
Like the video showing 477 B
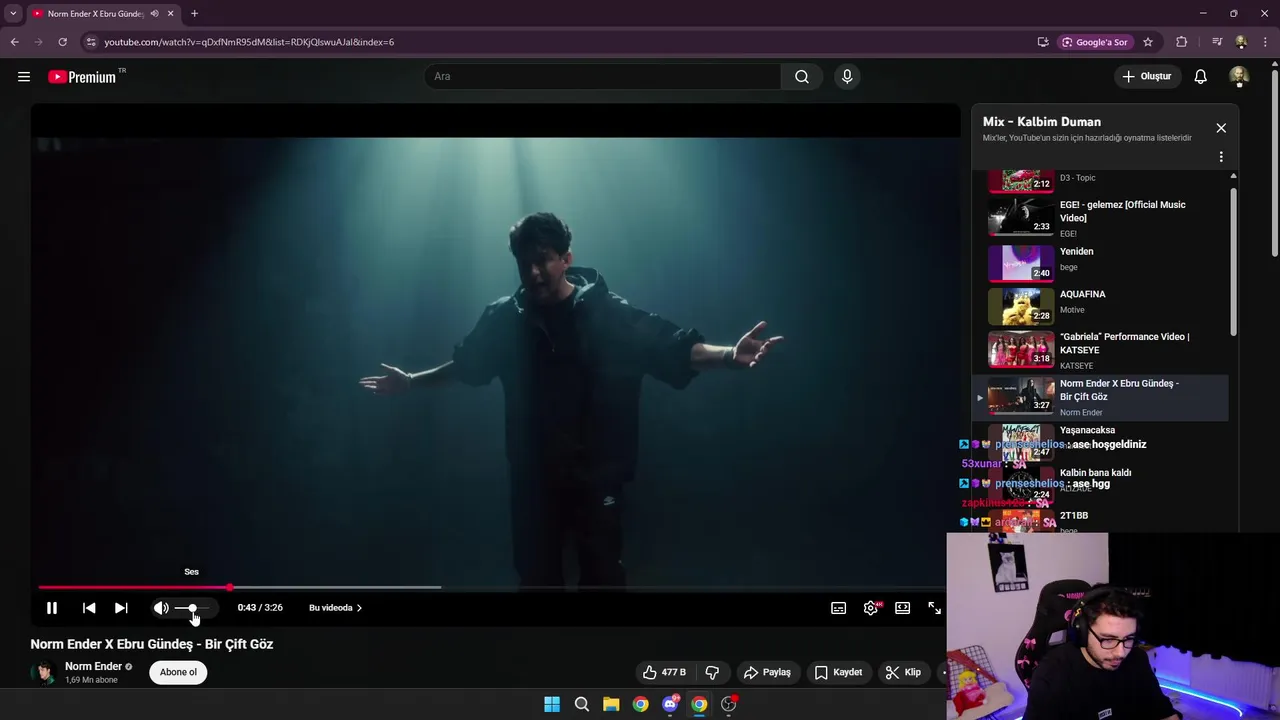coord(664,672)
